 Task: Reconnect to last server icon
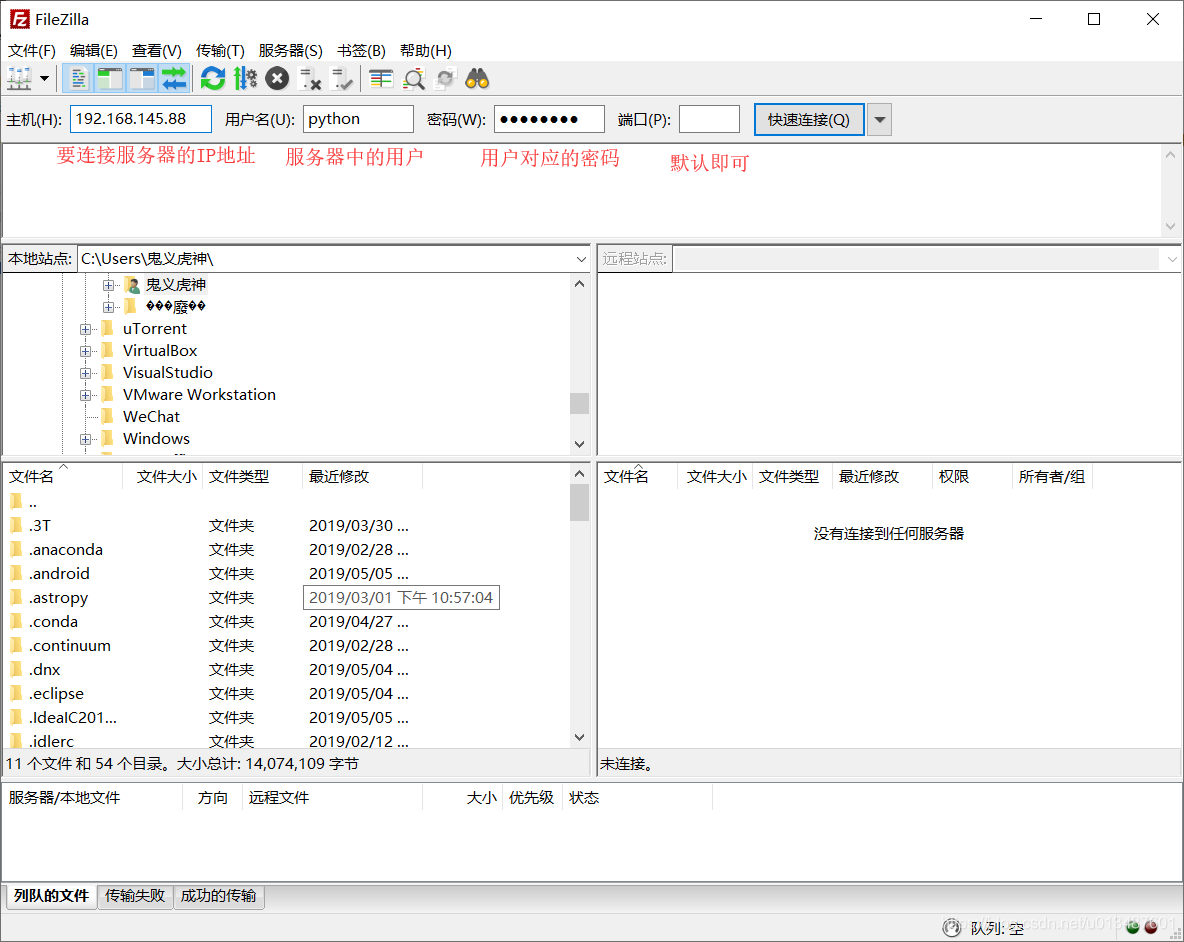tap(341, 78)
